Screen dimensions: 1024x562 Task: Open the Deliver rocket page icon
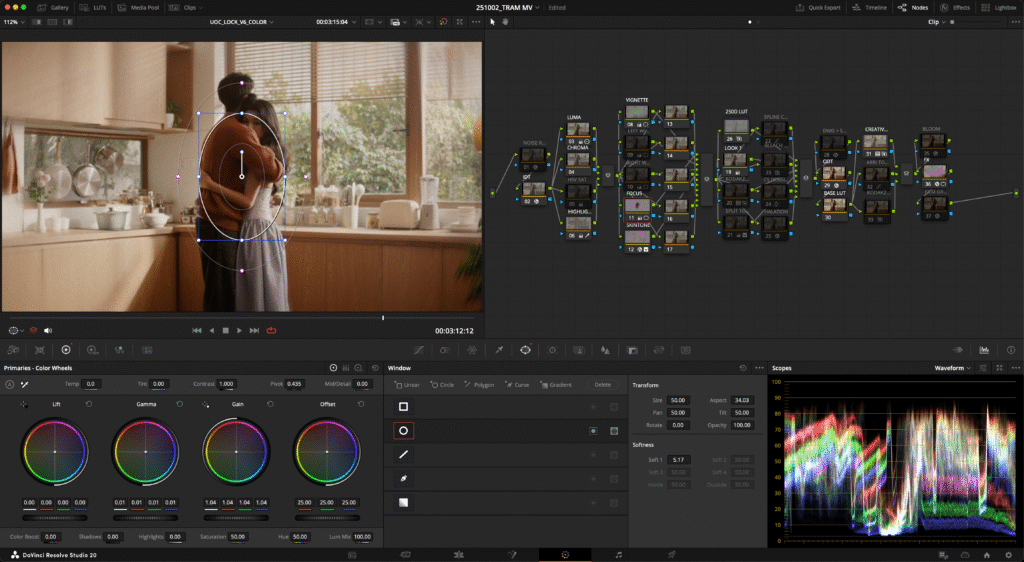[671, 554]
